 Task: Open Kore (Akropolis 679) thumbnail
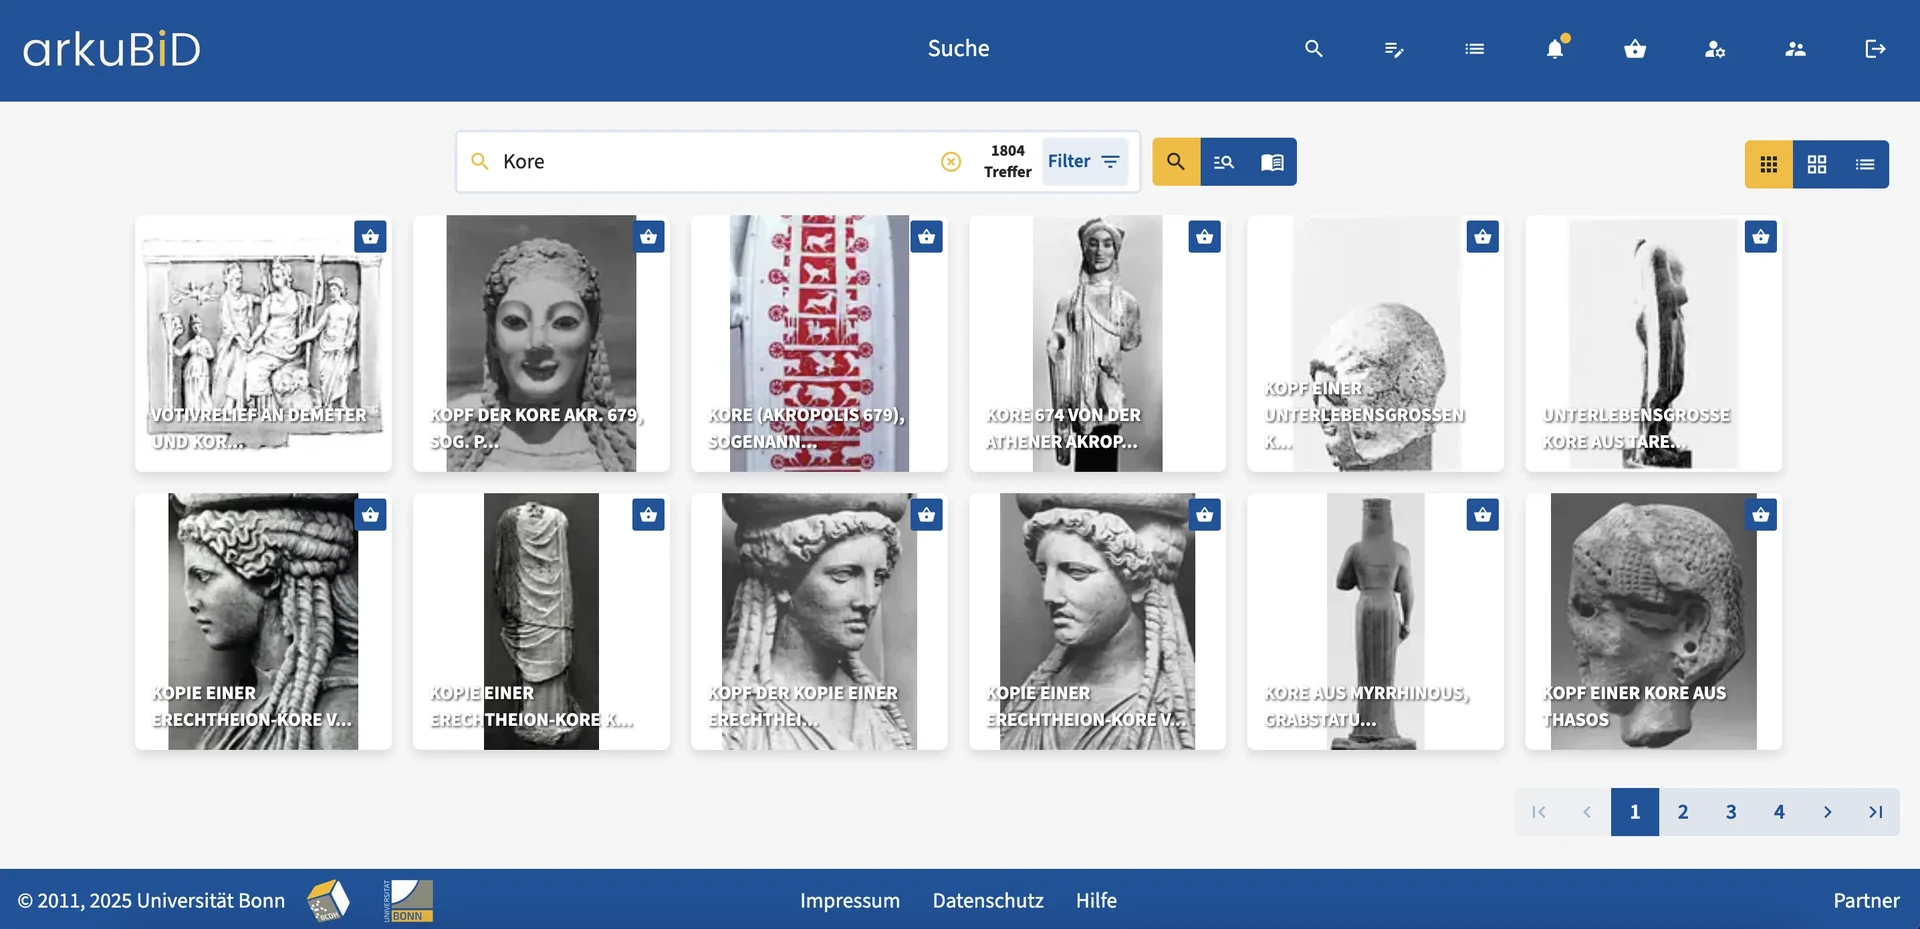[819, 343]
